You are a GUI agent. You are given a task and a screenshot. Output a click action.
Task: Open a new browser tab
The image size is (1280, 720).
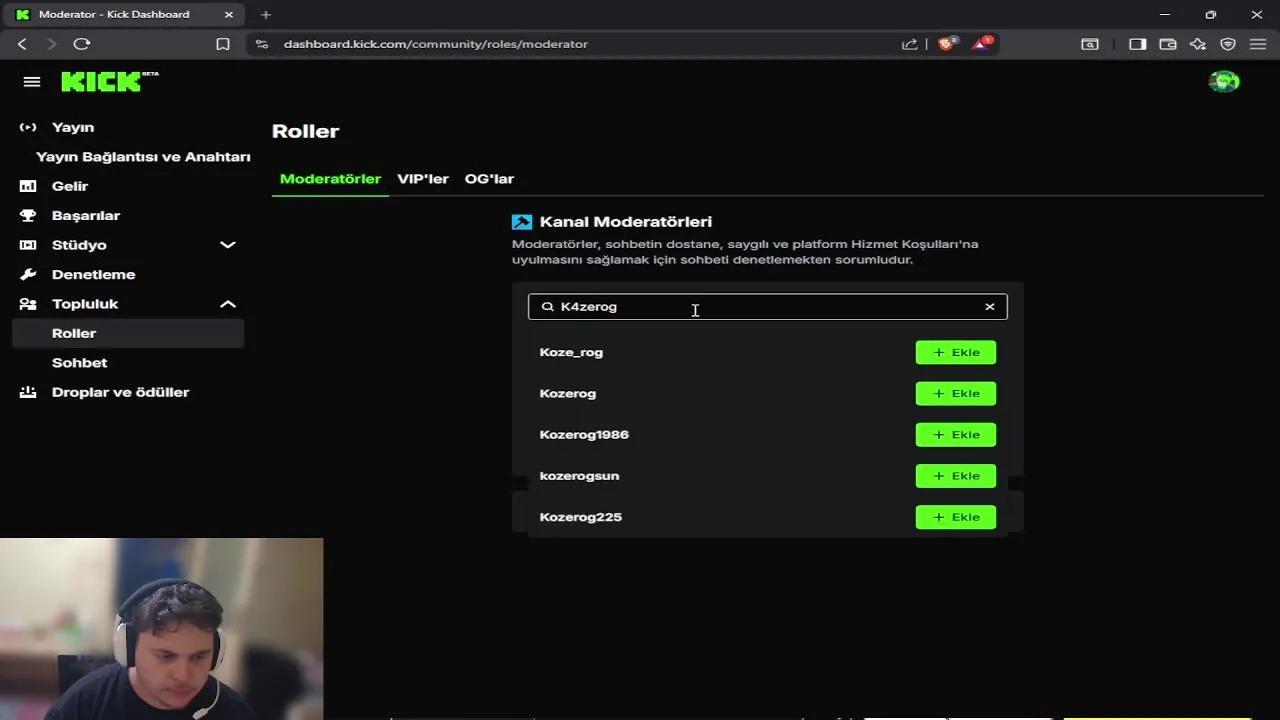pos(265,15)
